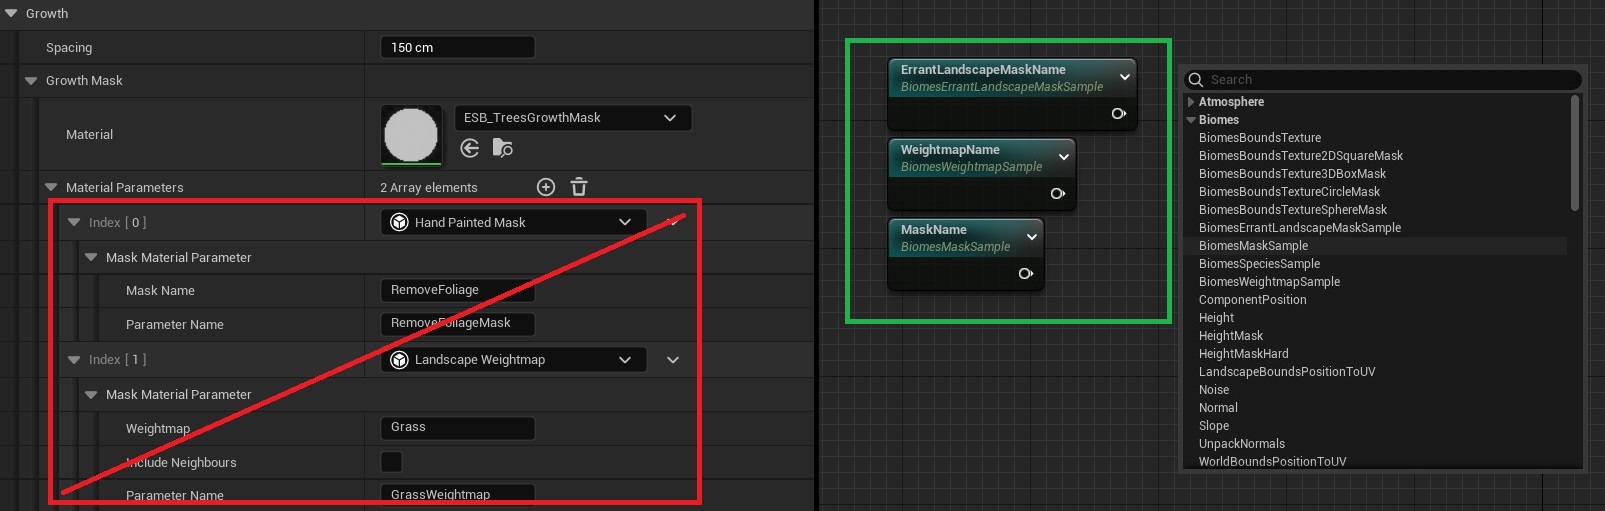The image size is (1605, 511).
Task: Click output pin of ErrantLandscapeMaskName node
Action: [x=1119, y=114]
